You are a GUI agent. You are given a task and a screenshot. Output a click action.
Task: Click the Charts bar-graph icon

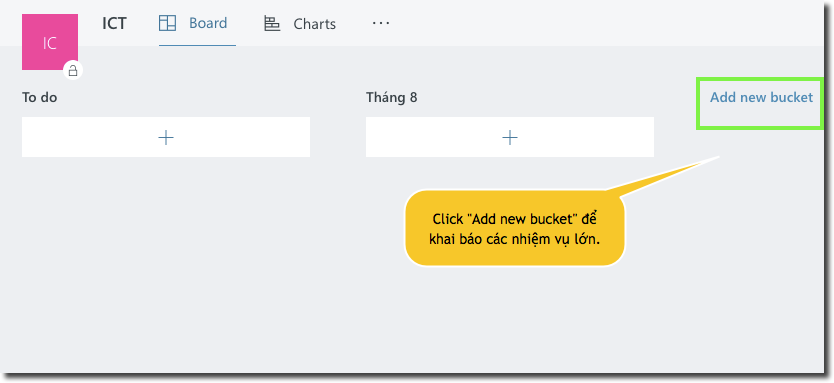(x=272, y=24)
